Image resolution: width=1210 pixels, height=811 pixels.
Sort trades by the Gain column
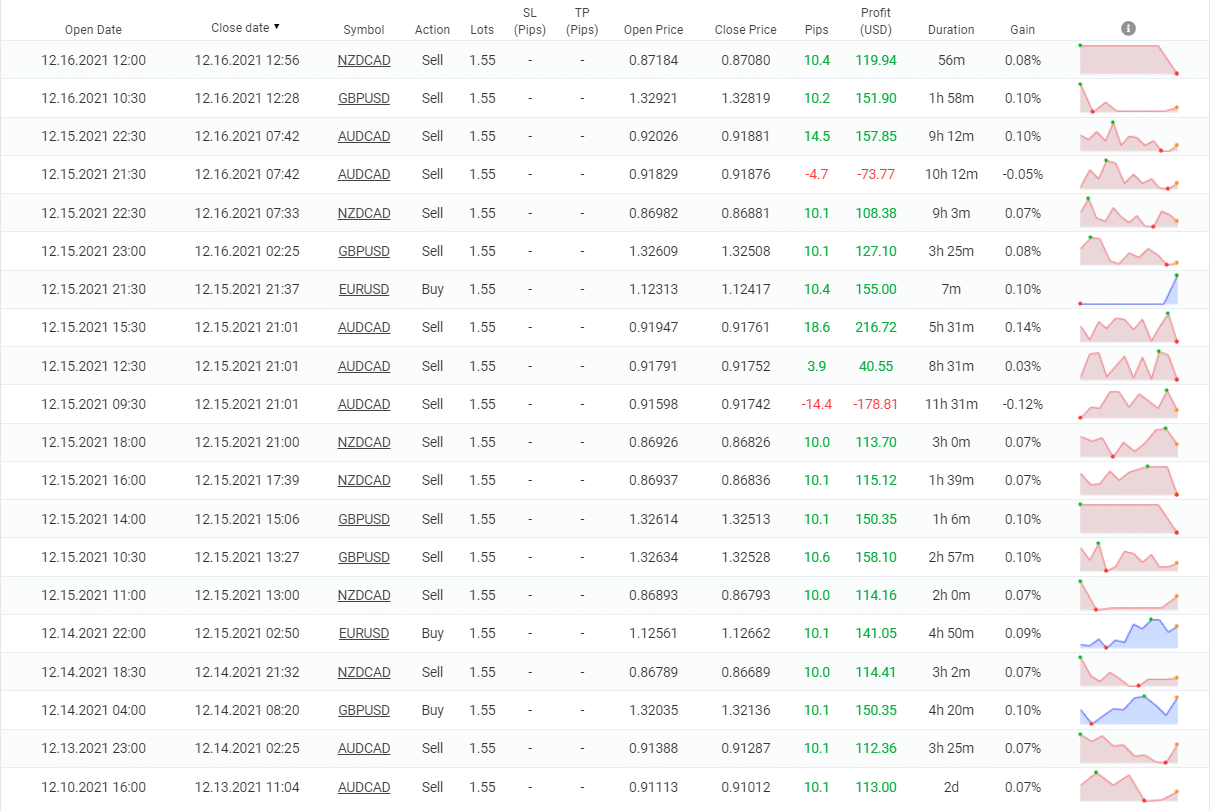point(1022,29)
